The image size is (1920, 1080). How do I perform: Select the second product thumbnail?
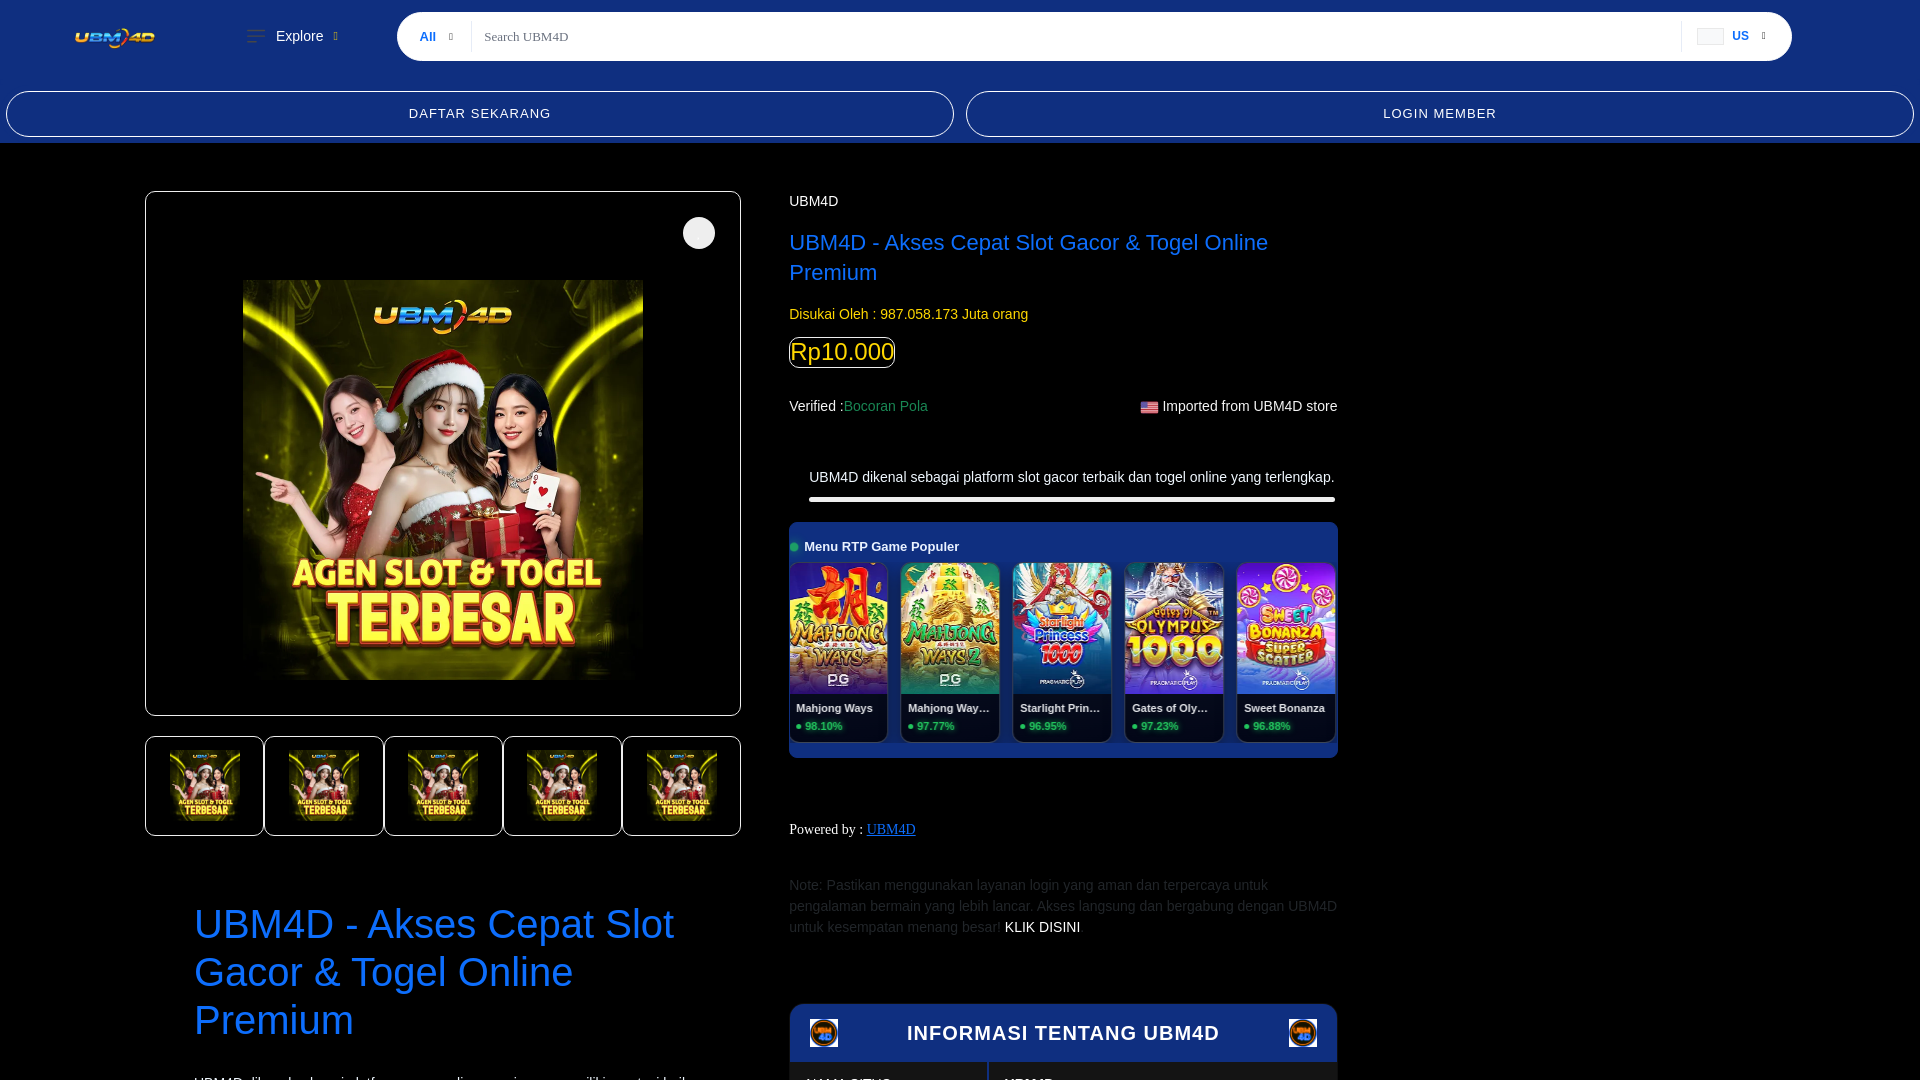[x=324, y=786]
